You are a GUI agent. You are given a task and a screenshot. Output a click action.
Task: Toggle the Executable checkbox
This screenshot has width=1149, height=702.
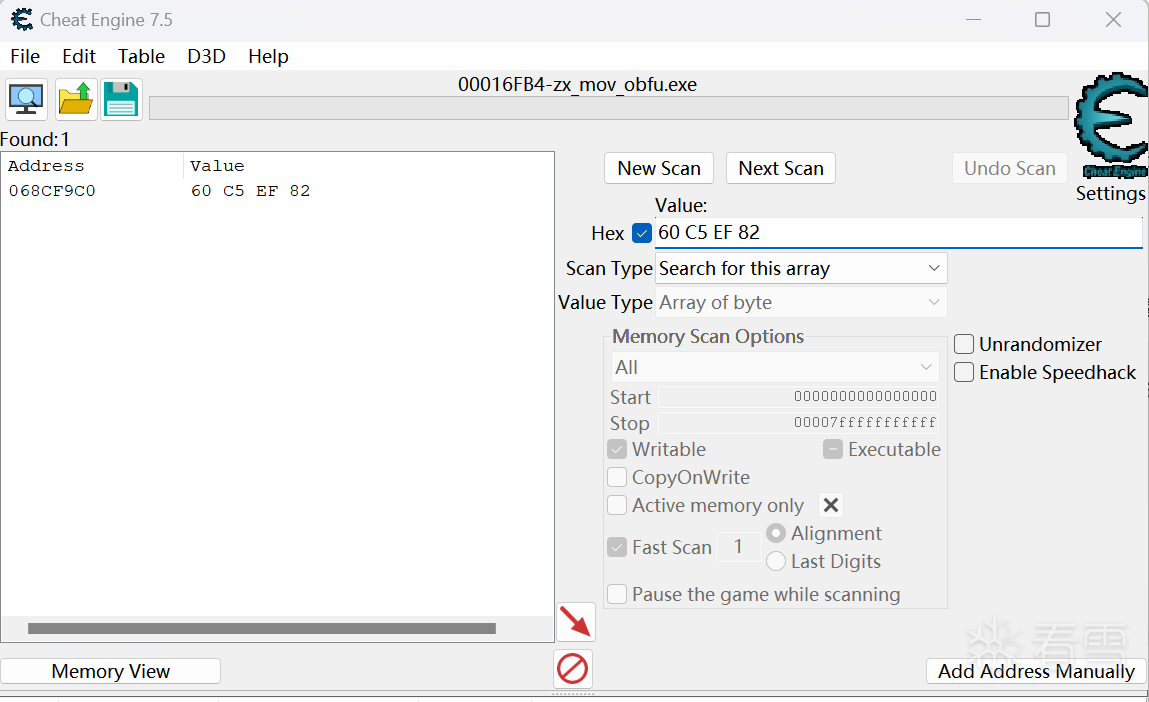point(832,449)
